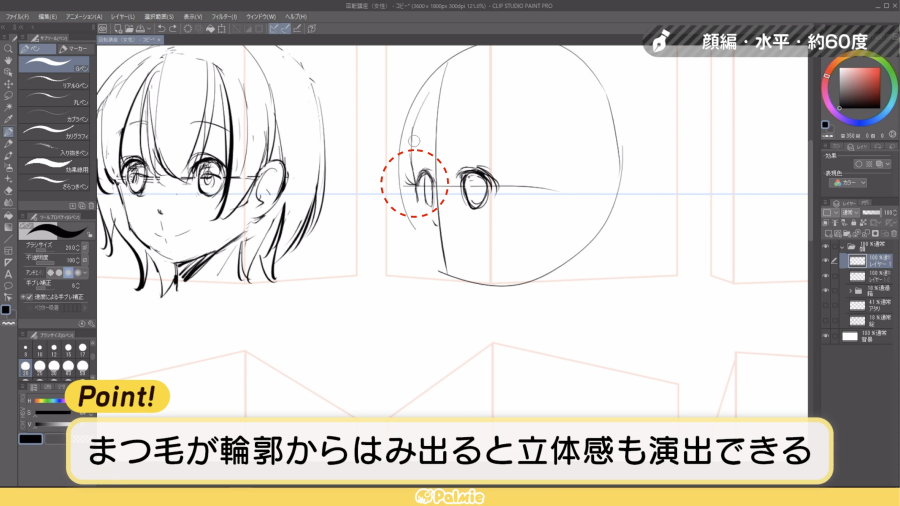Choose the カブラペン sub tool
Screen dimensions: 900x506
55,115
